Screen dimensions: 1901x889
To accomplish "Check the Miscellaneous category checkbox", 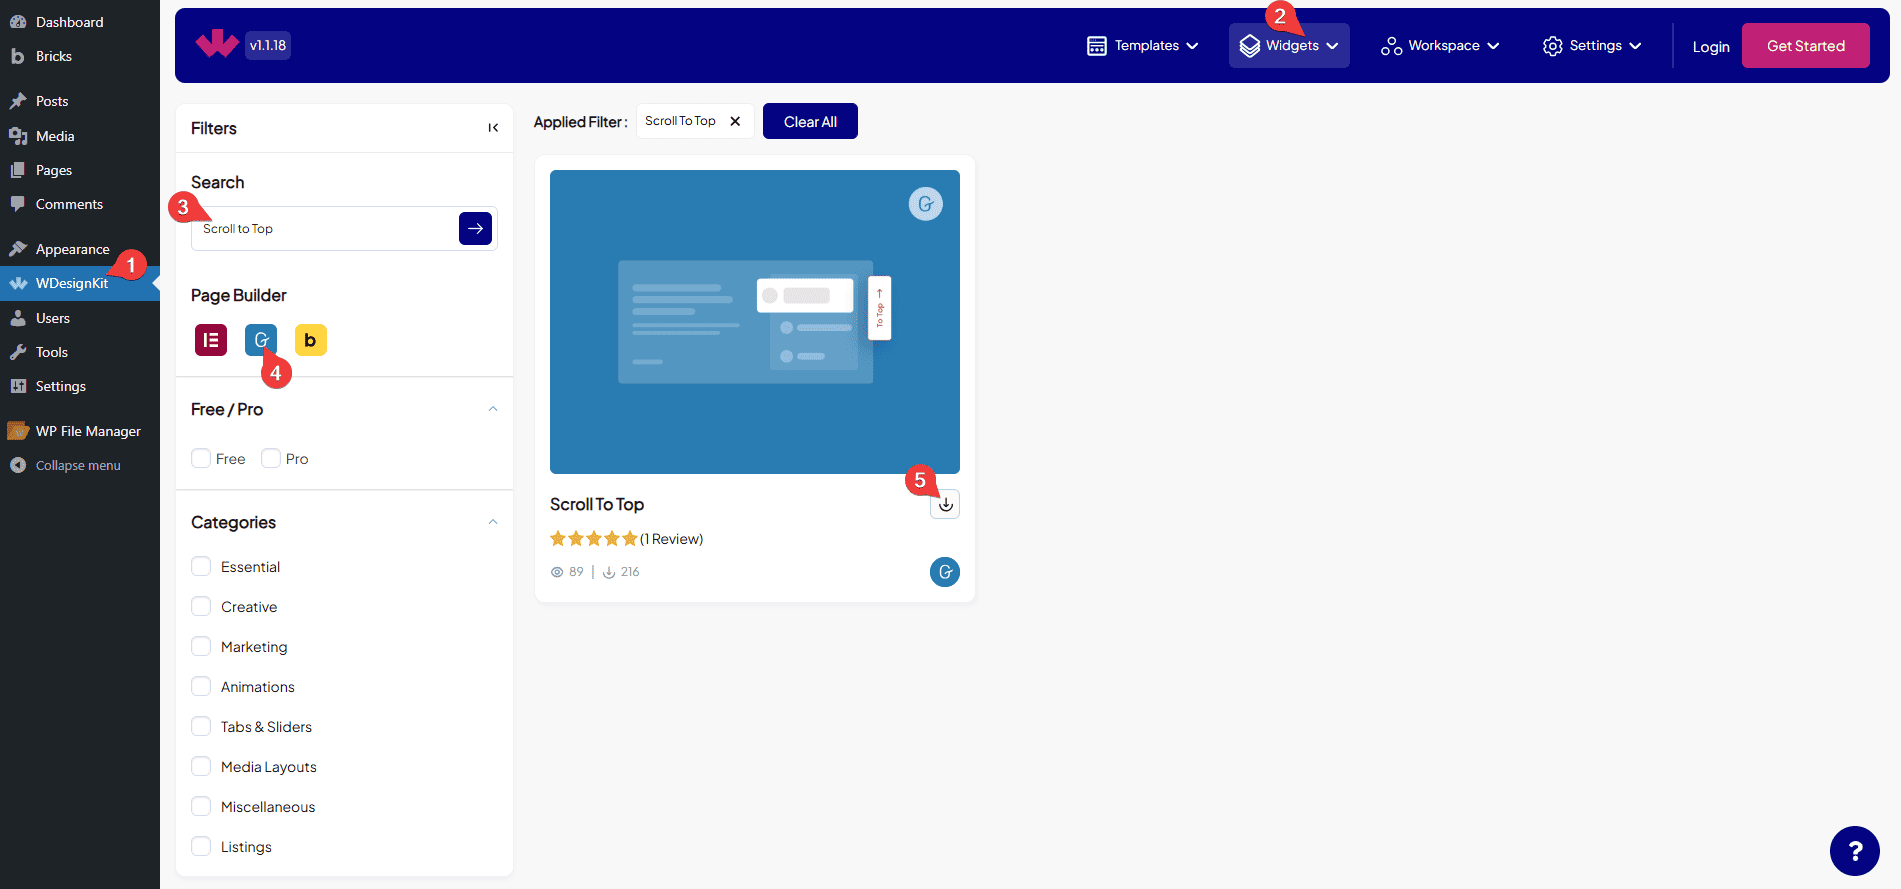I will click(x=201, y=806).
